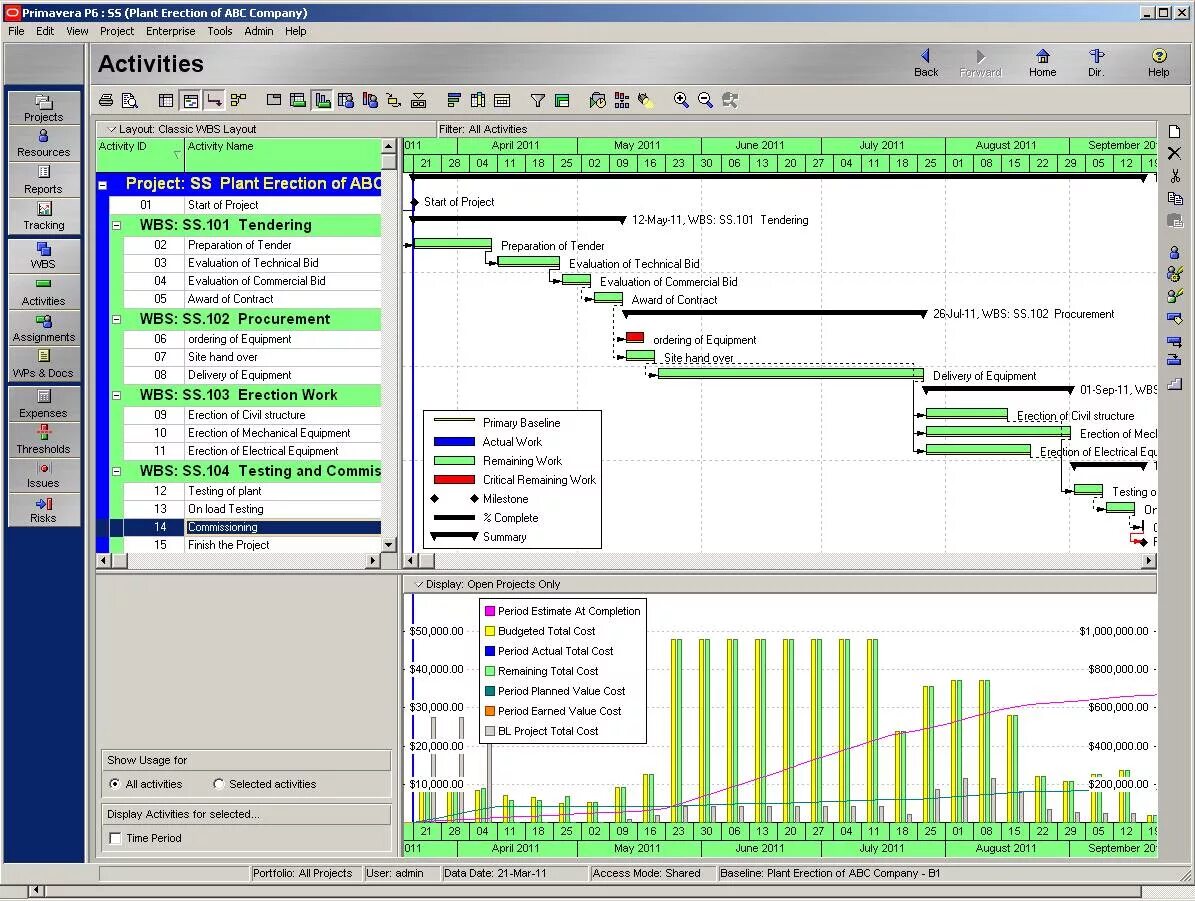Open the Resources sidebar item
This screenshot has height=901, width=1195.
tap(43, 143)
